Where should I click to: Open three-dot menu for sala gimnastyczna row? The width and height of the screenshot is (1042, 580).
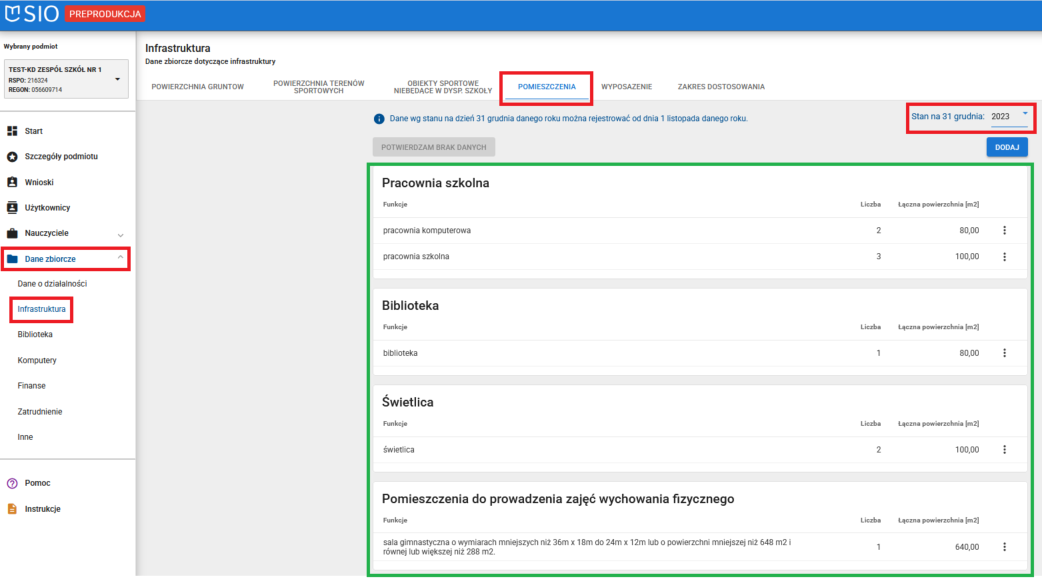[1004, 547]
